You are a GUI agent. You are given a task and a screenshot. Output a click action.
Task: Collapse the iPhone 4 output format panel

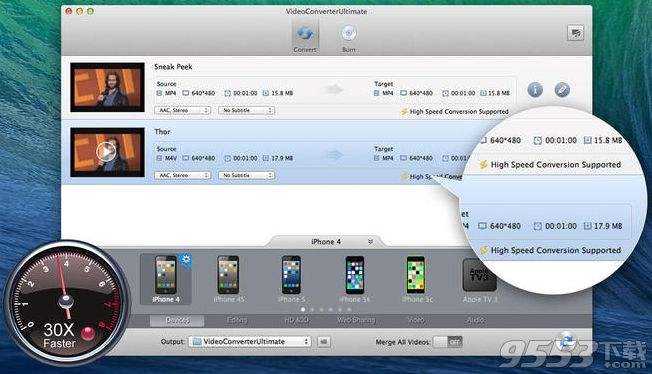click(x=370, y=241)
